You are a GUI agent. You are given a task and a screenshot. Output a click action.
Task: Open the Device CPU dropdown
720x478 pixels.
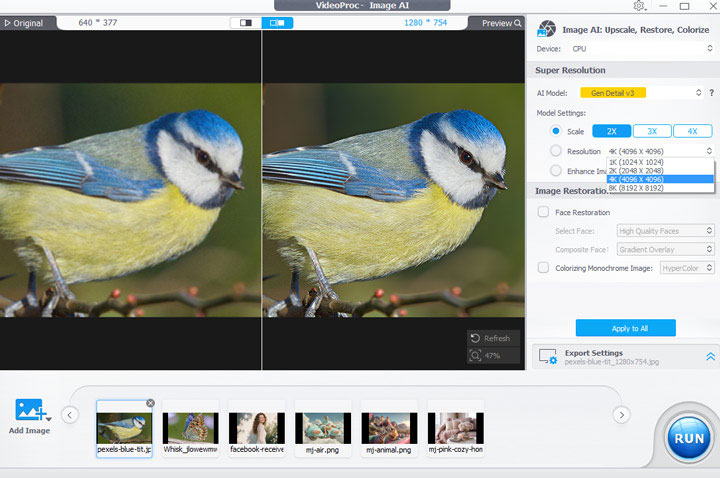[640, 48]
